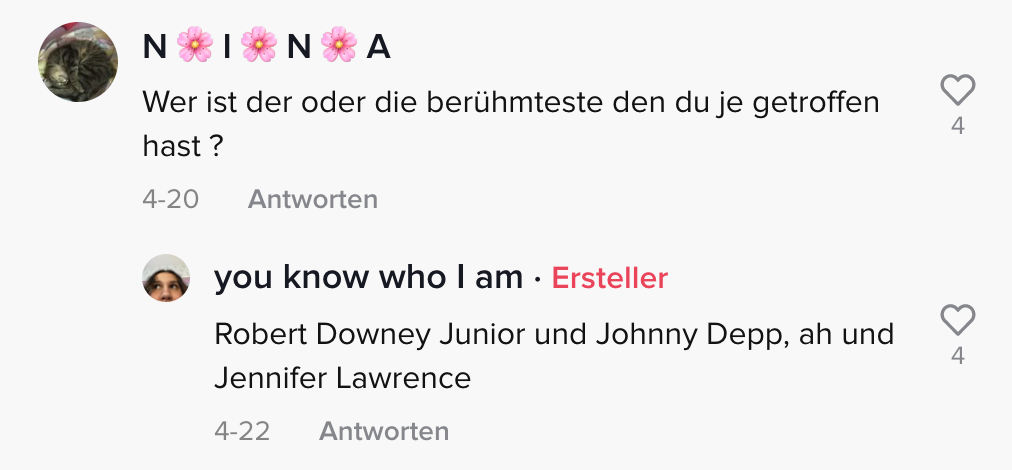1012x470 pixels.
Task: Click the 4-20 comment date
Action: [x=170, y=199]
